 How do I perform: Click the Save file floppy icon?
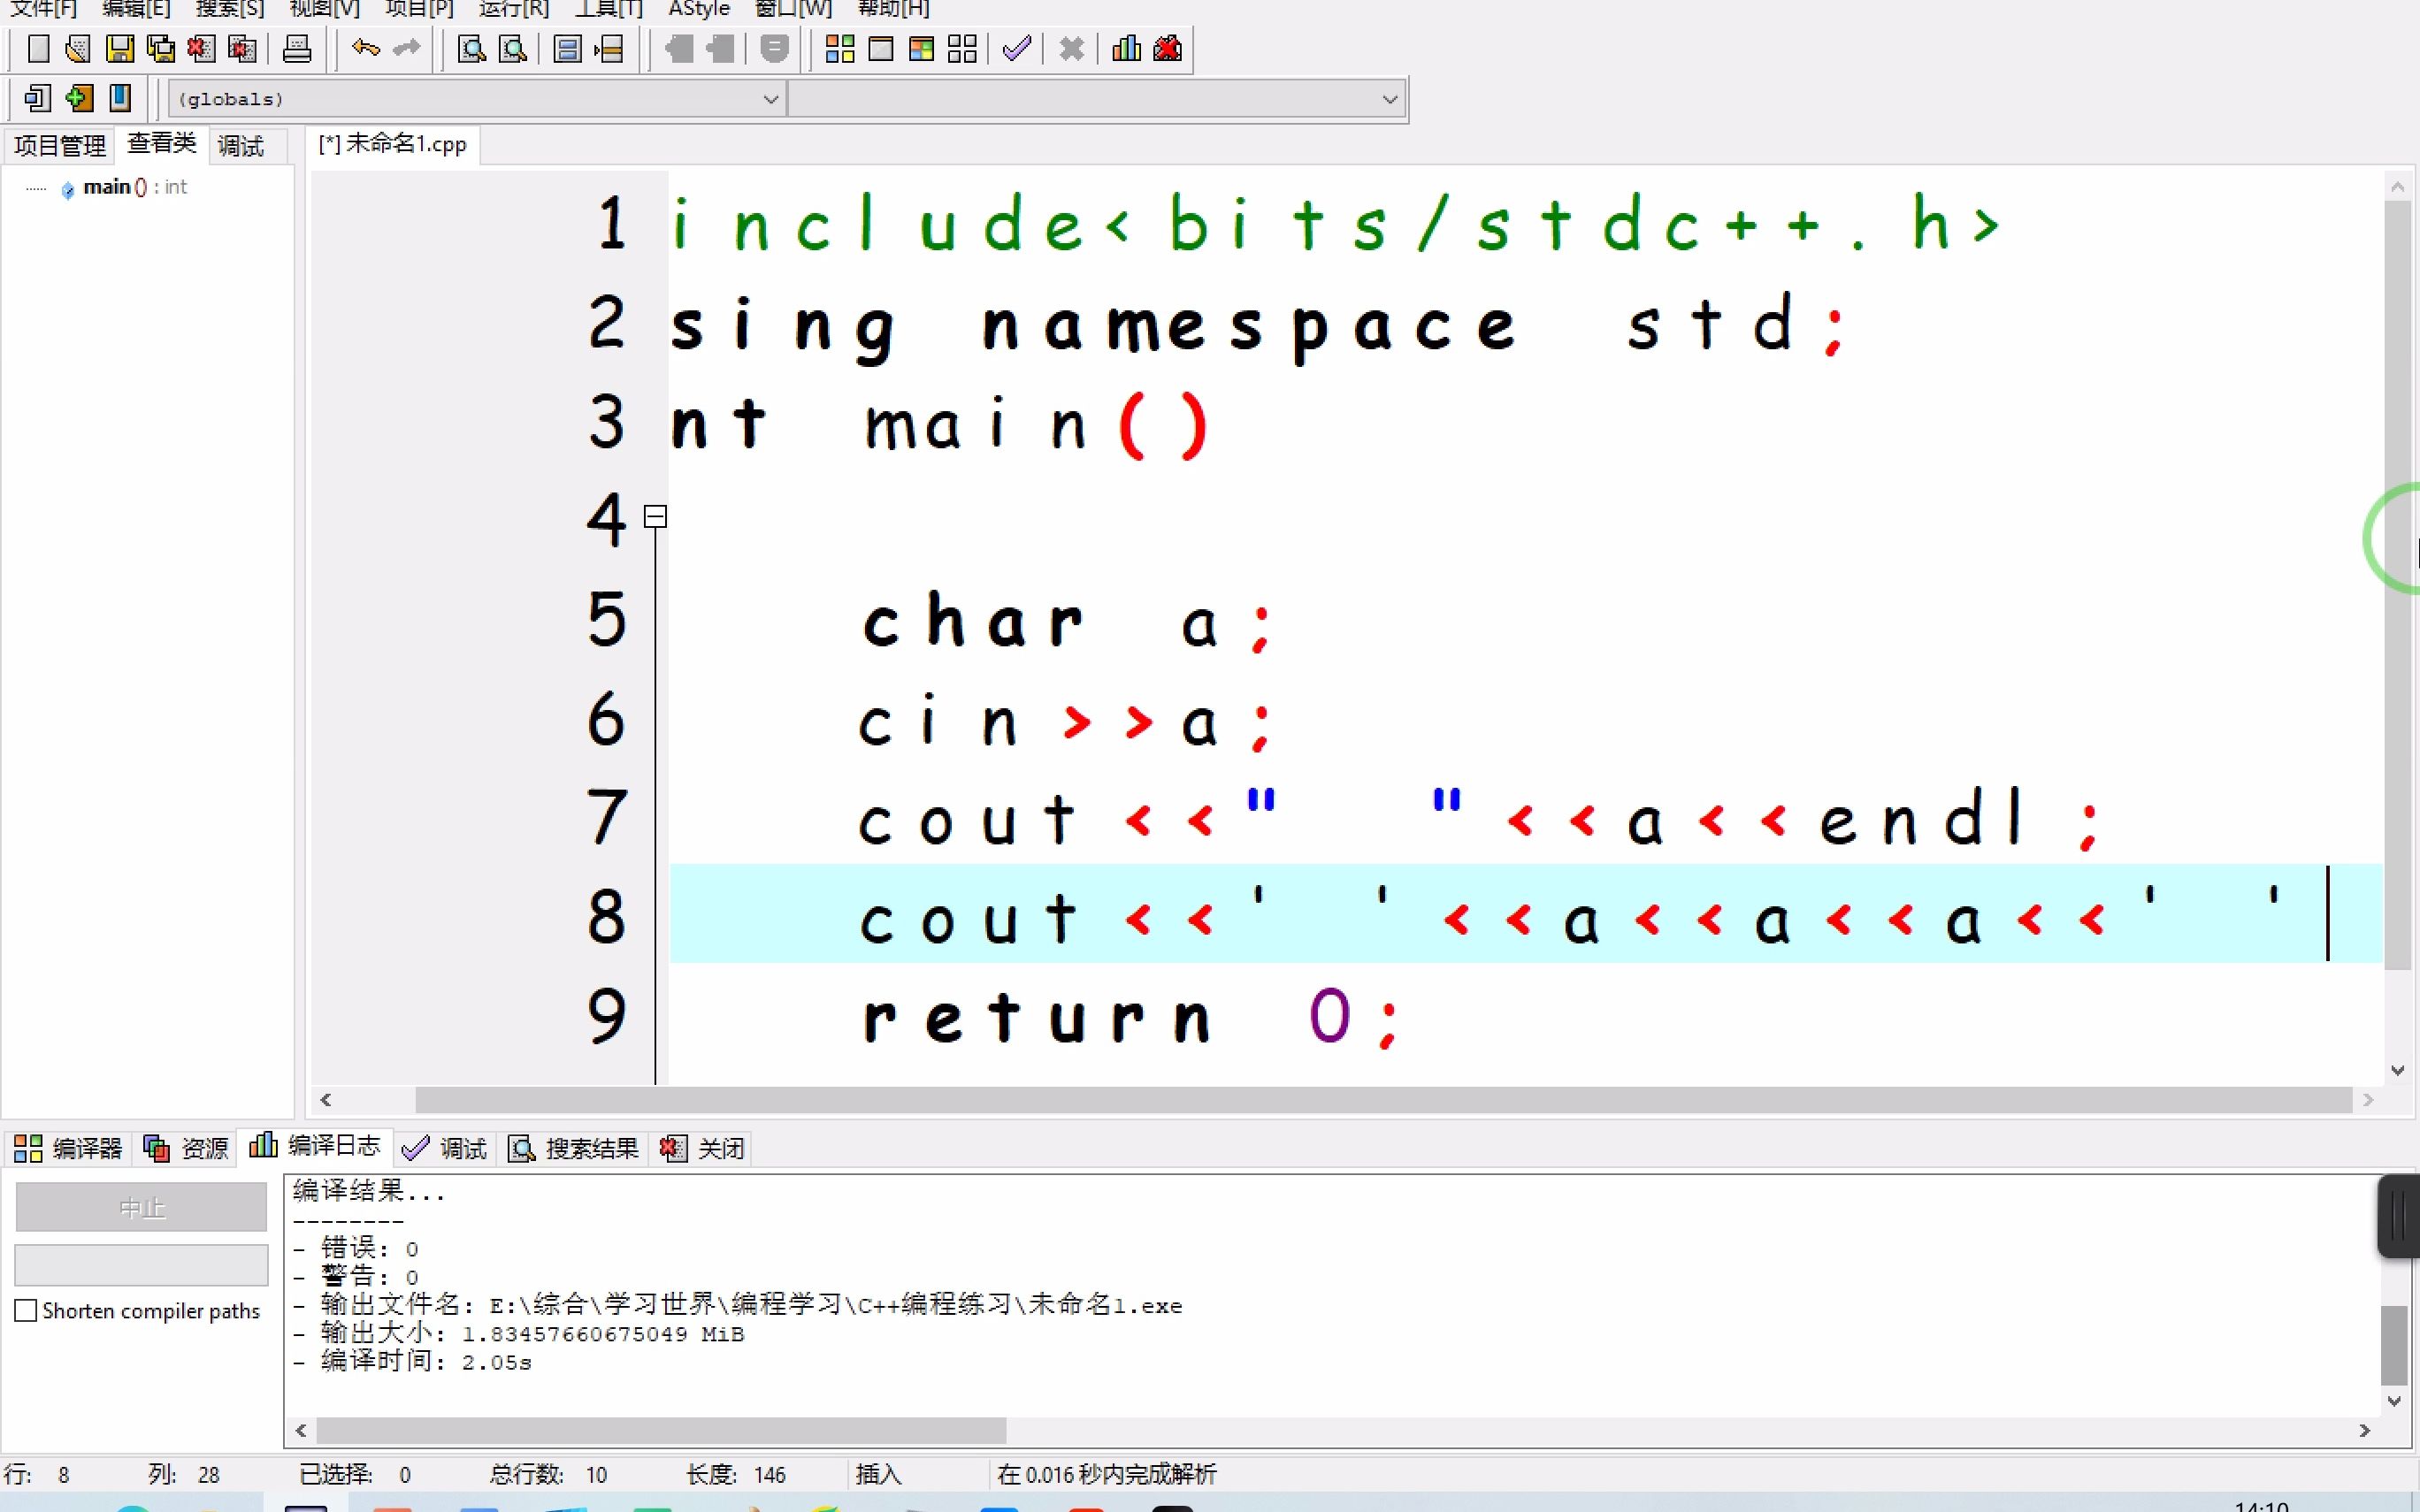coord(120,48)
